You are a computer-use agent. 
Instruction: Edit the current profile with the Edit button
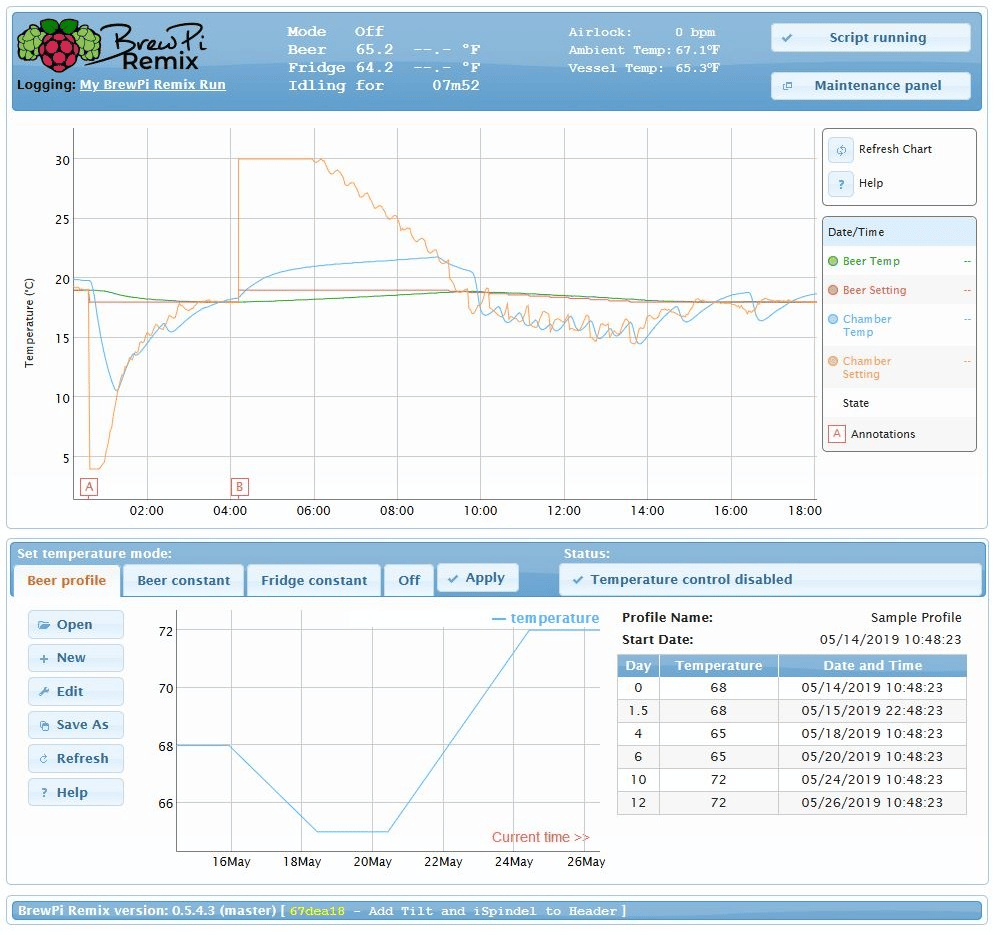(76, 692)
